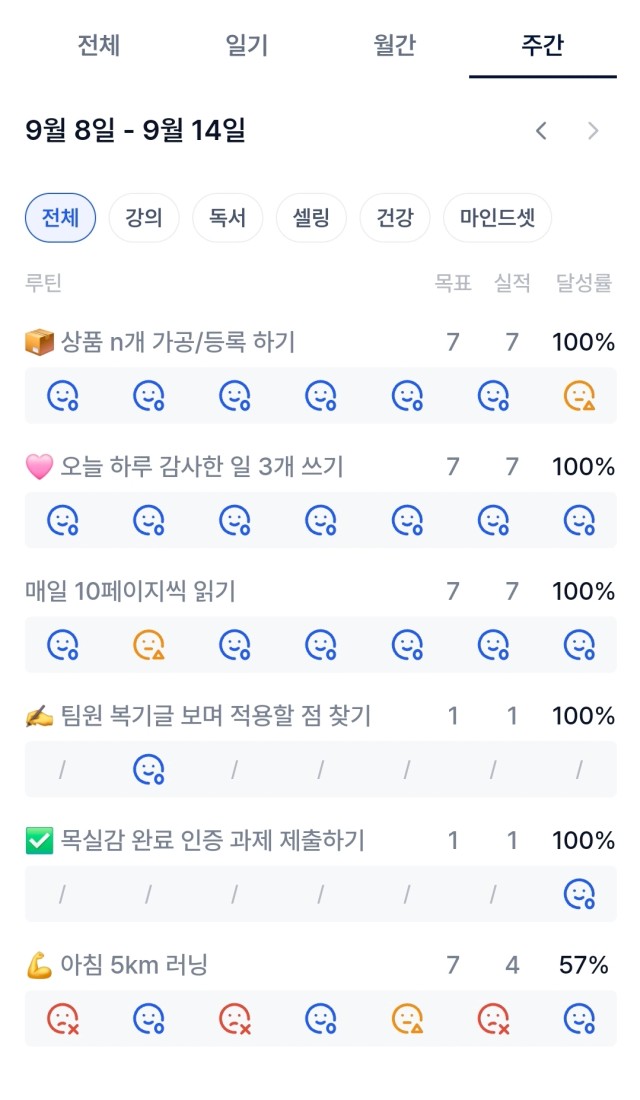Switch to the 월간 tab
Viewport: 640px width, 1100px height.
point(395,46)
